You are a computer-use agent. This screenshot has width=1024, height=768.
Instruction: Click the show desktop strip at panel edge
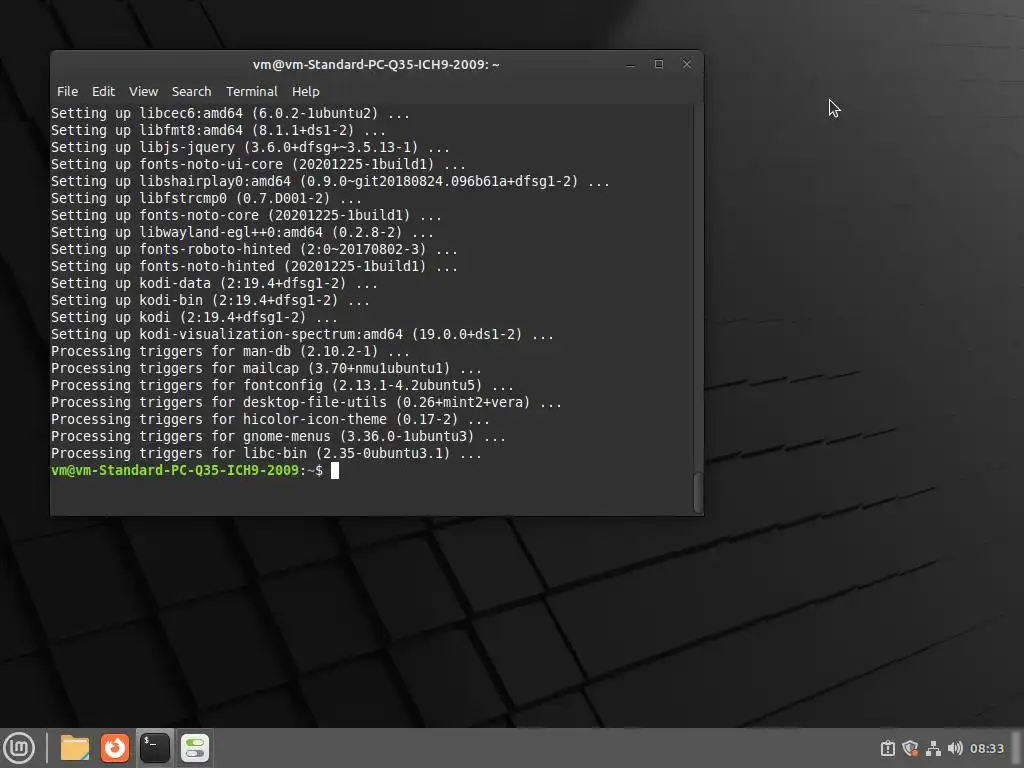(x=1017, y=748)
